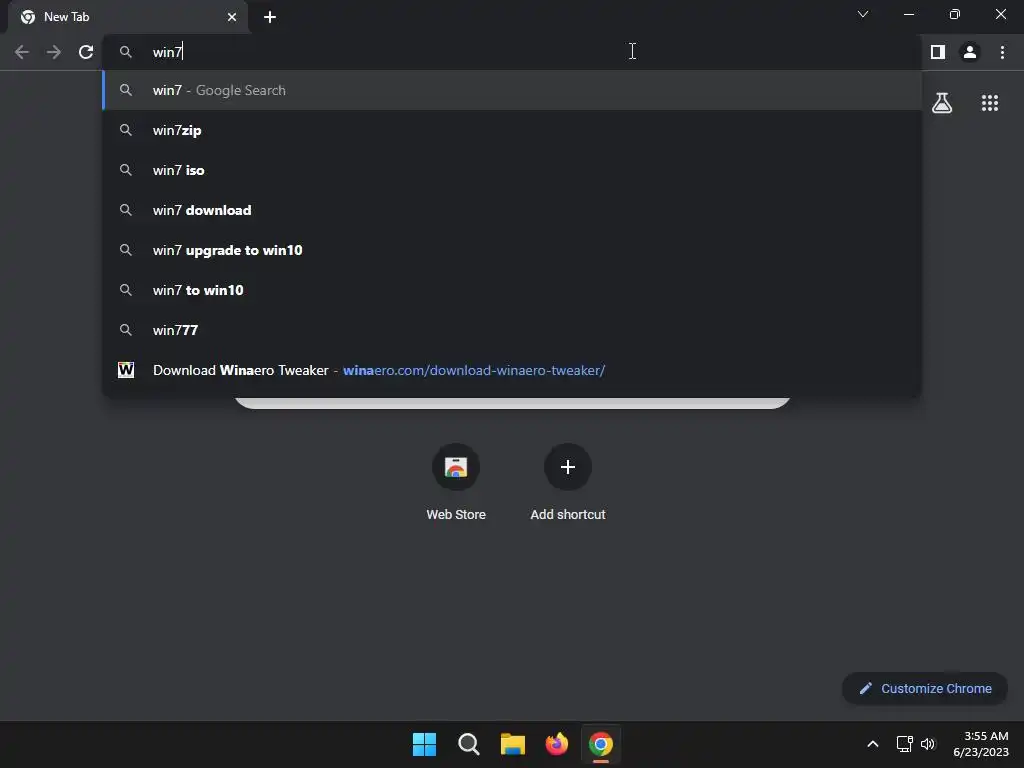Screen dimensions: 1024x768
Task: Open the Windows Start menu
Action: tap(424, 744)
